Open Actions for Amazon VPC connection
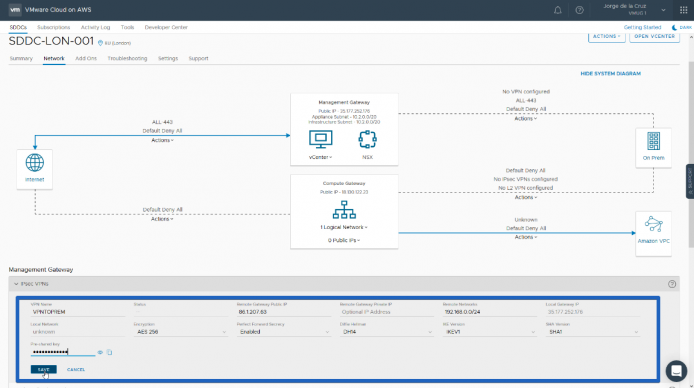This screenshot has height=388, width=694. pyautogui.click(x=526, y=237)
